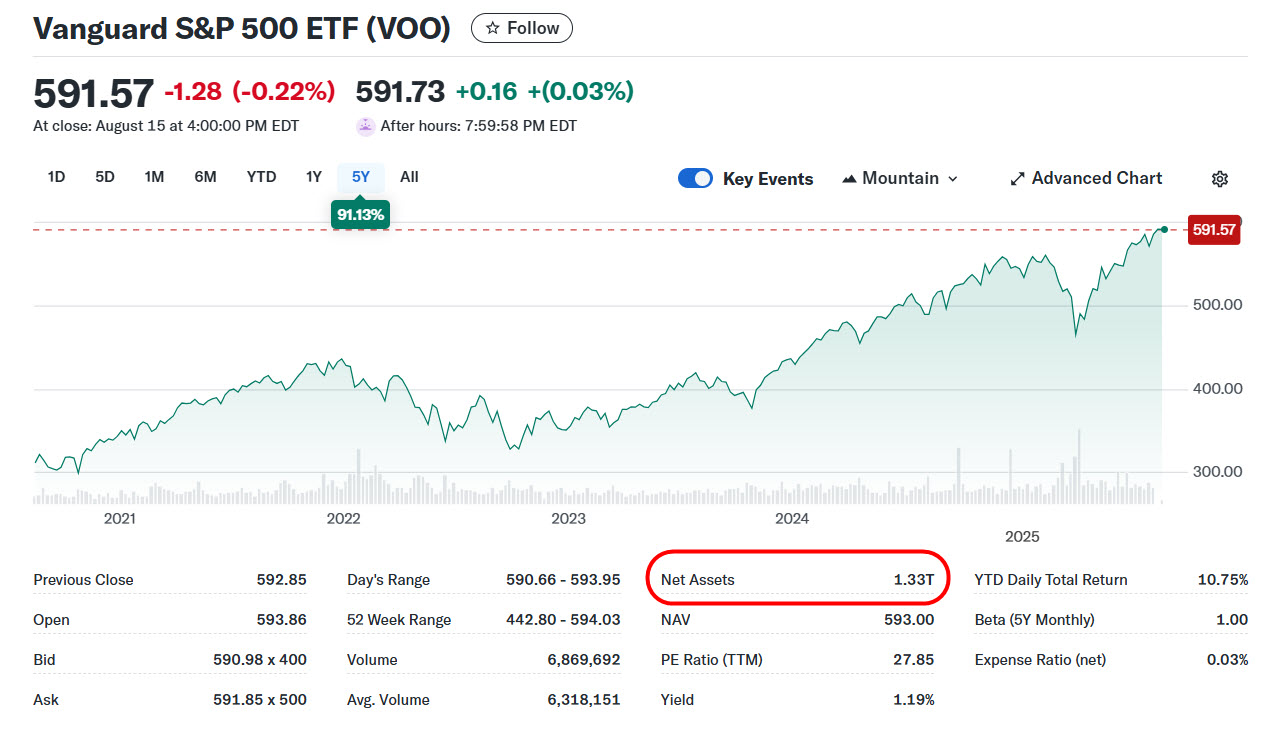Select the 5D time range tab
The image size is (1270, 730).
pos(105,177)
